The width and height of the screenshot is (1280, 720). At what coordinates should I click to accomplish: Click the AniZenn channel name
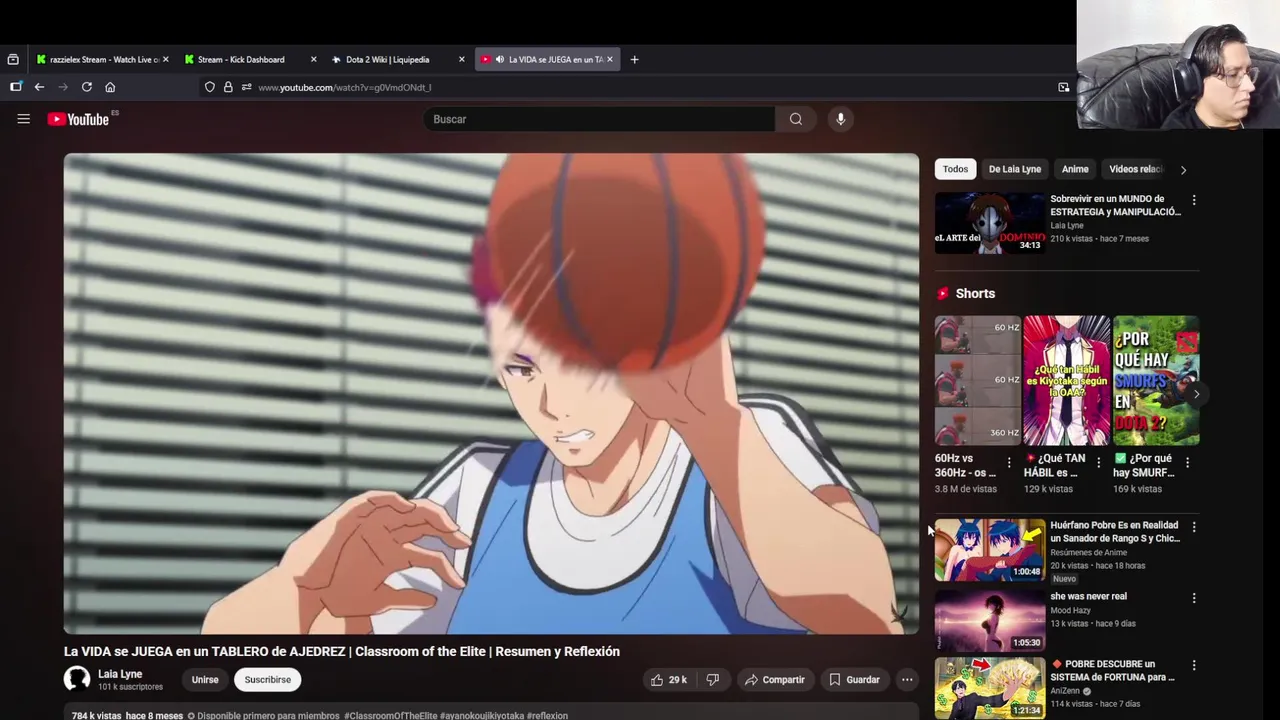1065,691
